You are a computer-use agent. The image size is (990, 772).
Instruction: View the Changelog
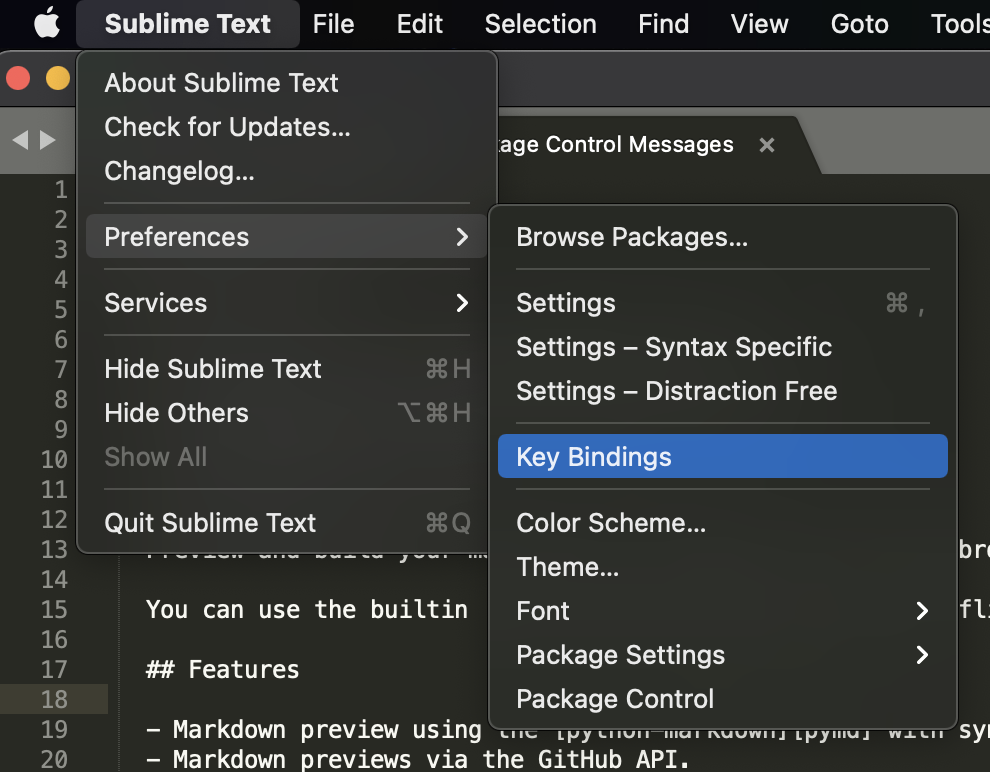pos(179,171)
